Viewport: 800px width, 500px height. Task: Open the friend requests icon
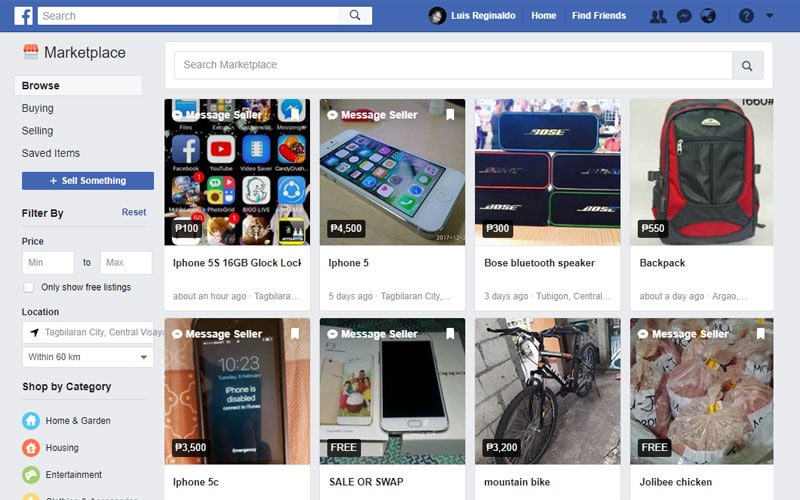[x=658, y=16]
